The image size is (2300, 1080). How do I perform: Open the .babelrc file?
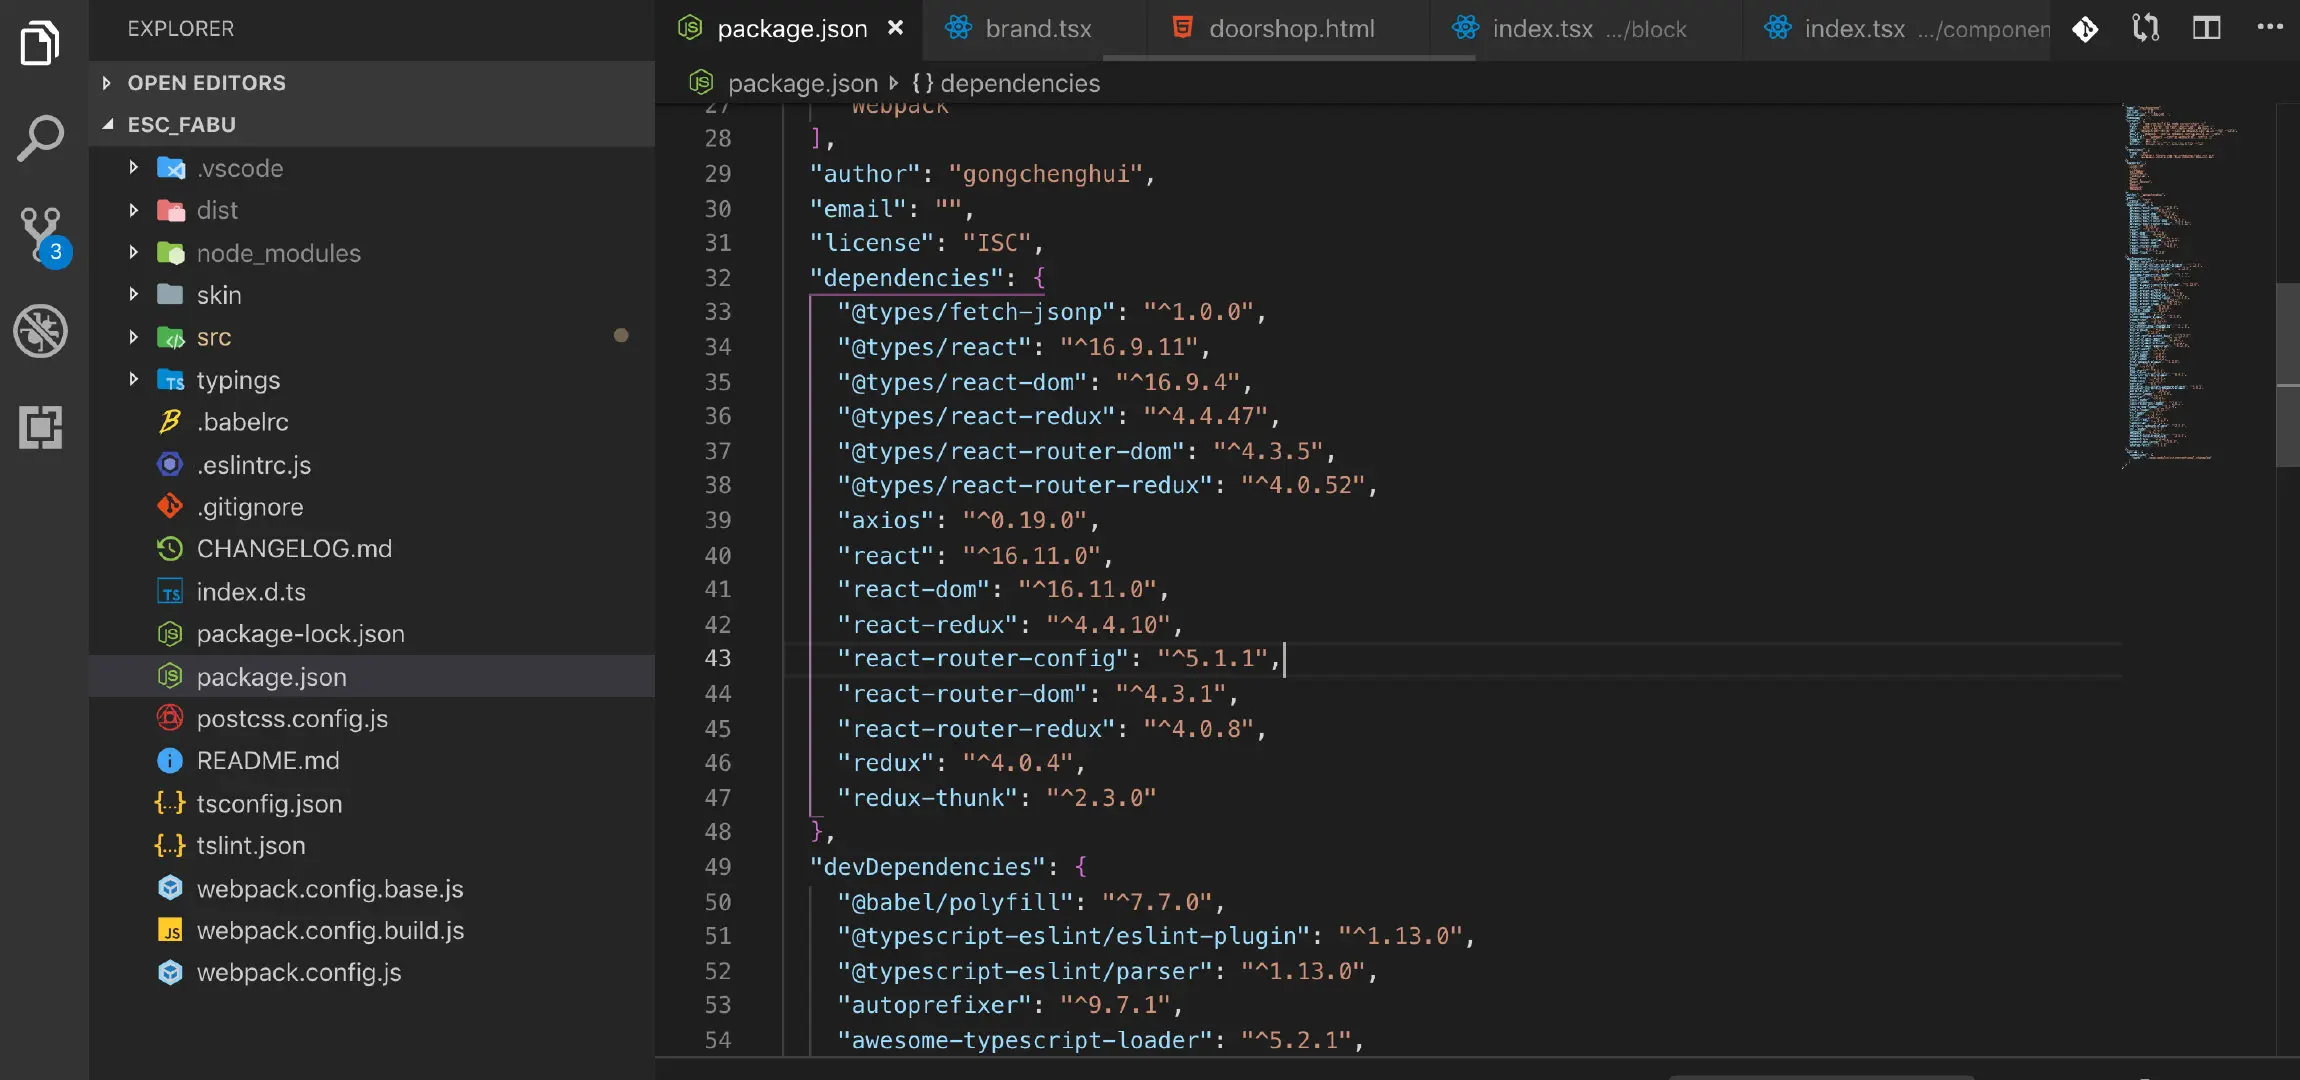coord(372,422)
